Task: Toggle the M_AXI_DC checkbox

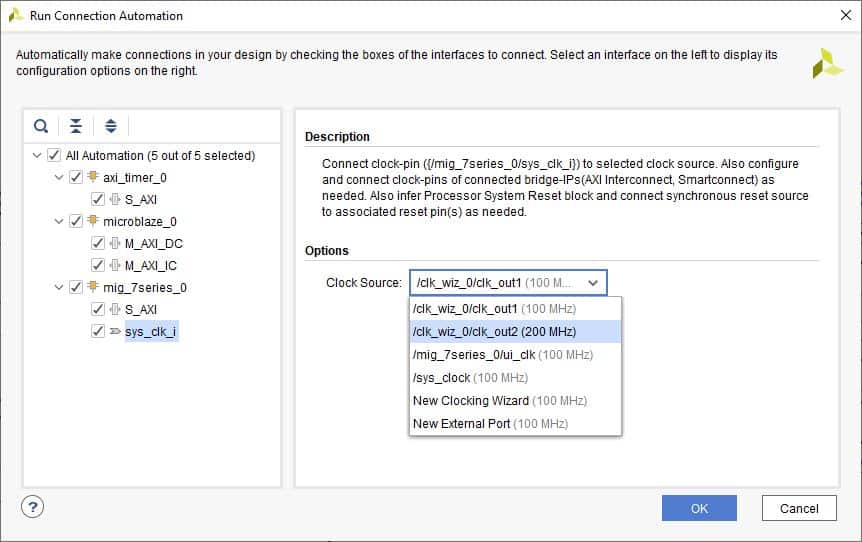Action: tap(97, 243)
